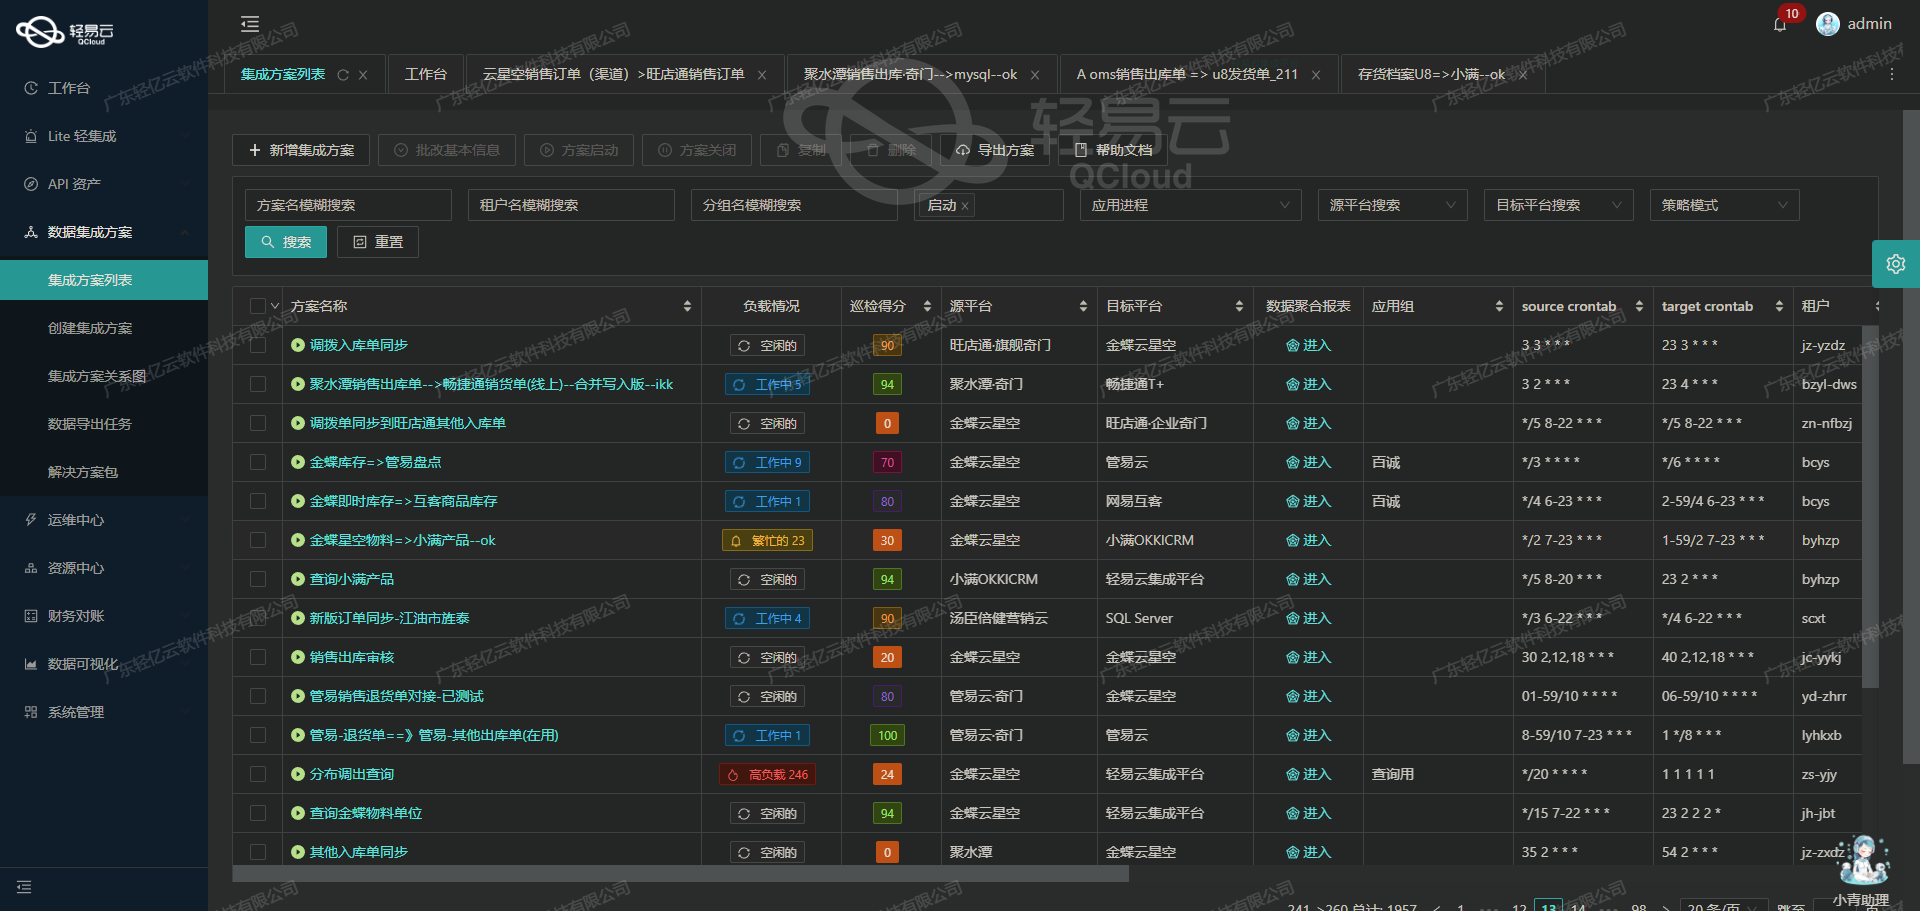The image size is (1920, 911).
Task: Click the admin avatar icon
Action: click(1828, 24)
